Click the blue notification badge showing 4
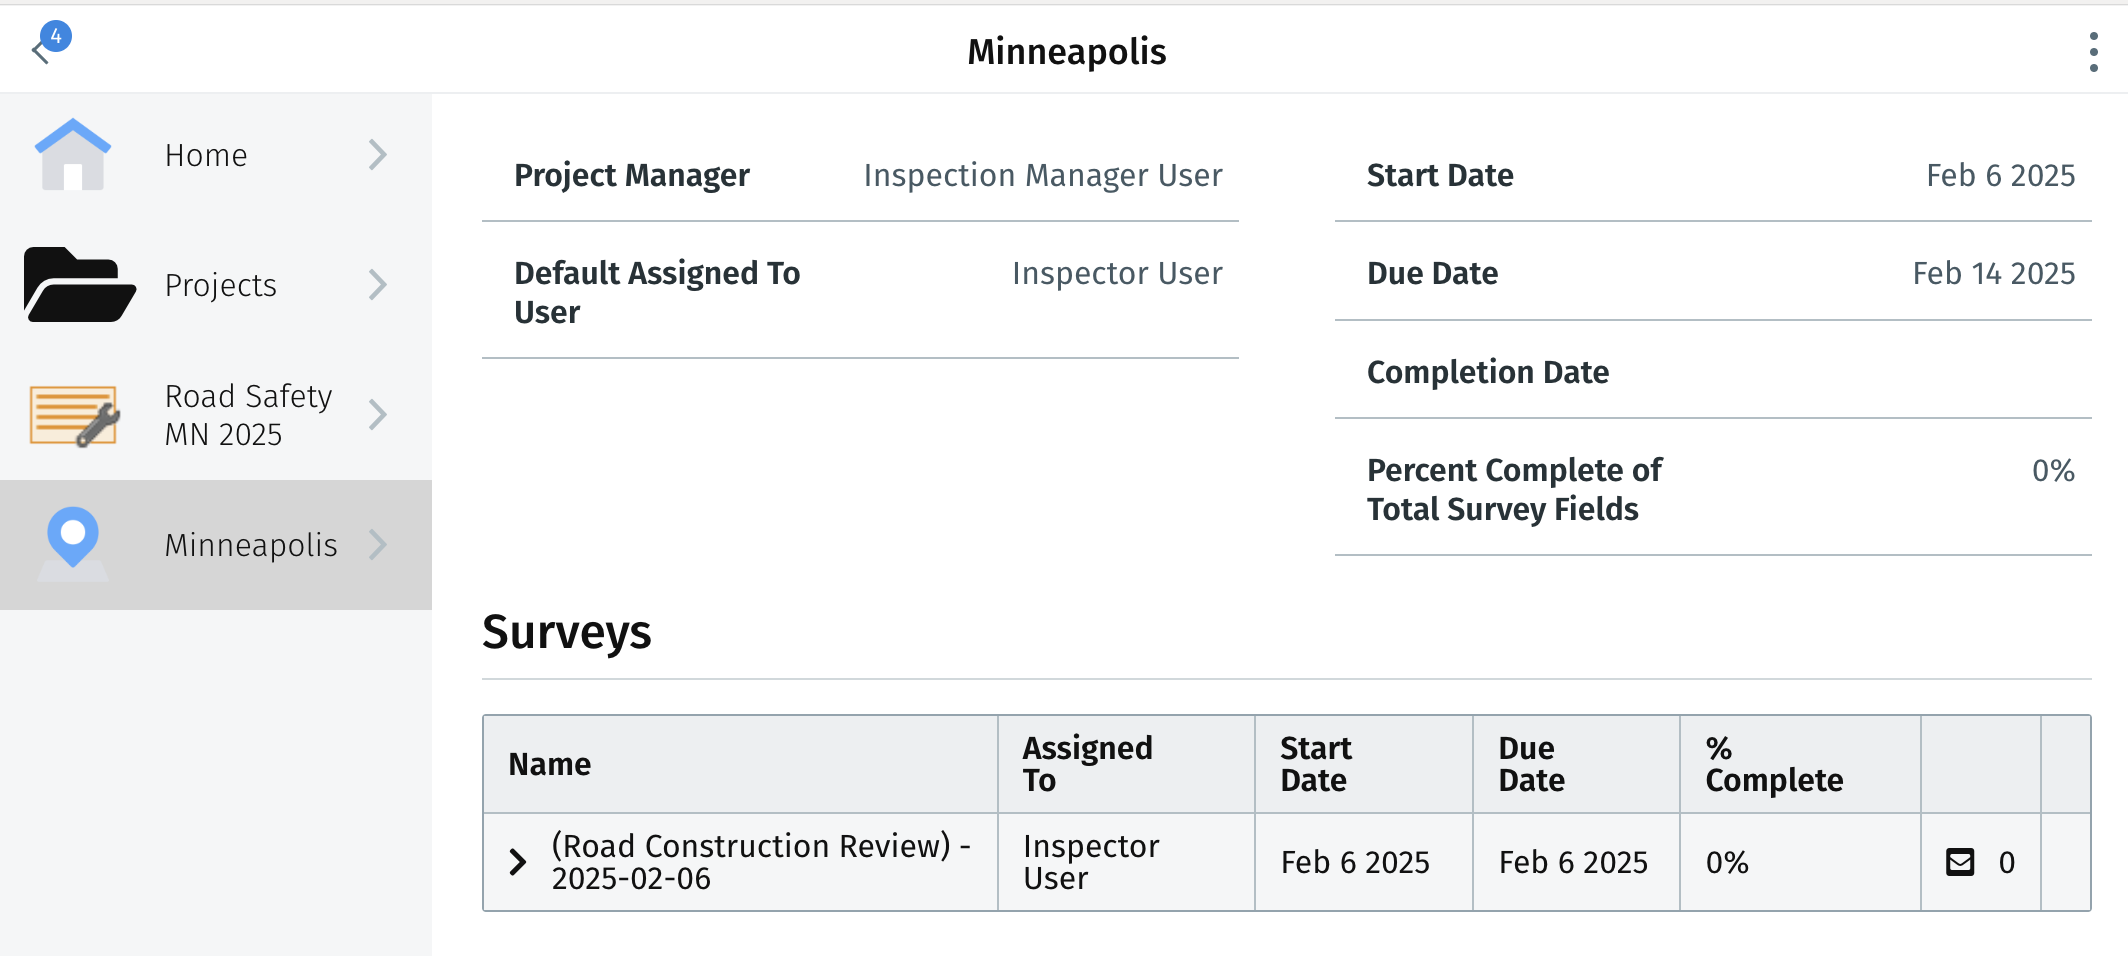Screen dimensions: 2128x956 (56, 36)
